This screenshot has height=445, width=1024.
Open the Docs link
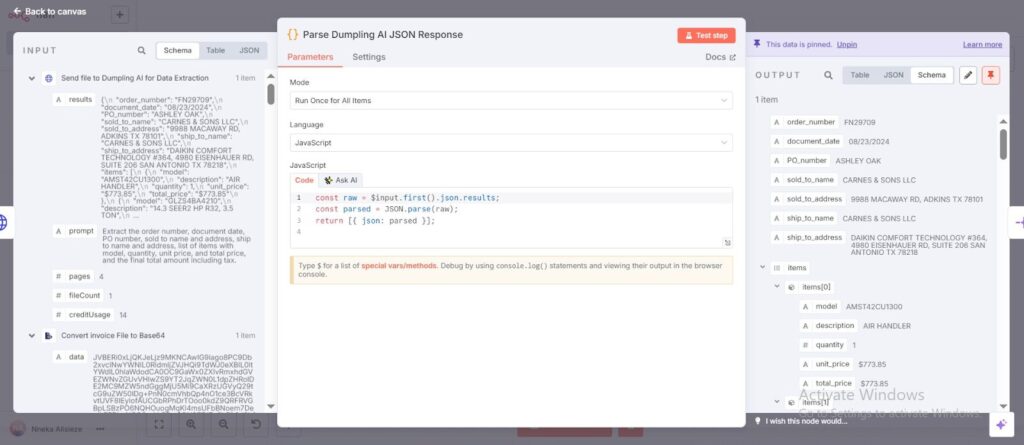[720, 58]
